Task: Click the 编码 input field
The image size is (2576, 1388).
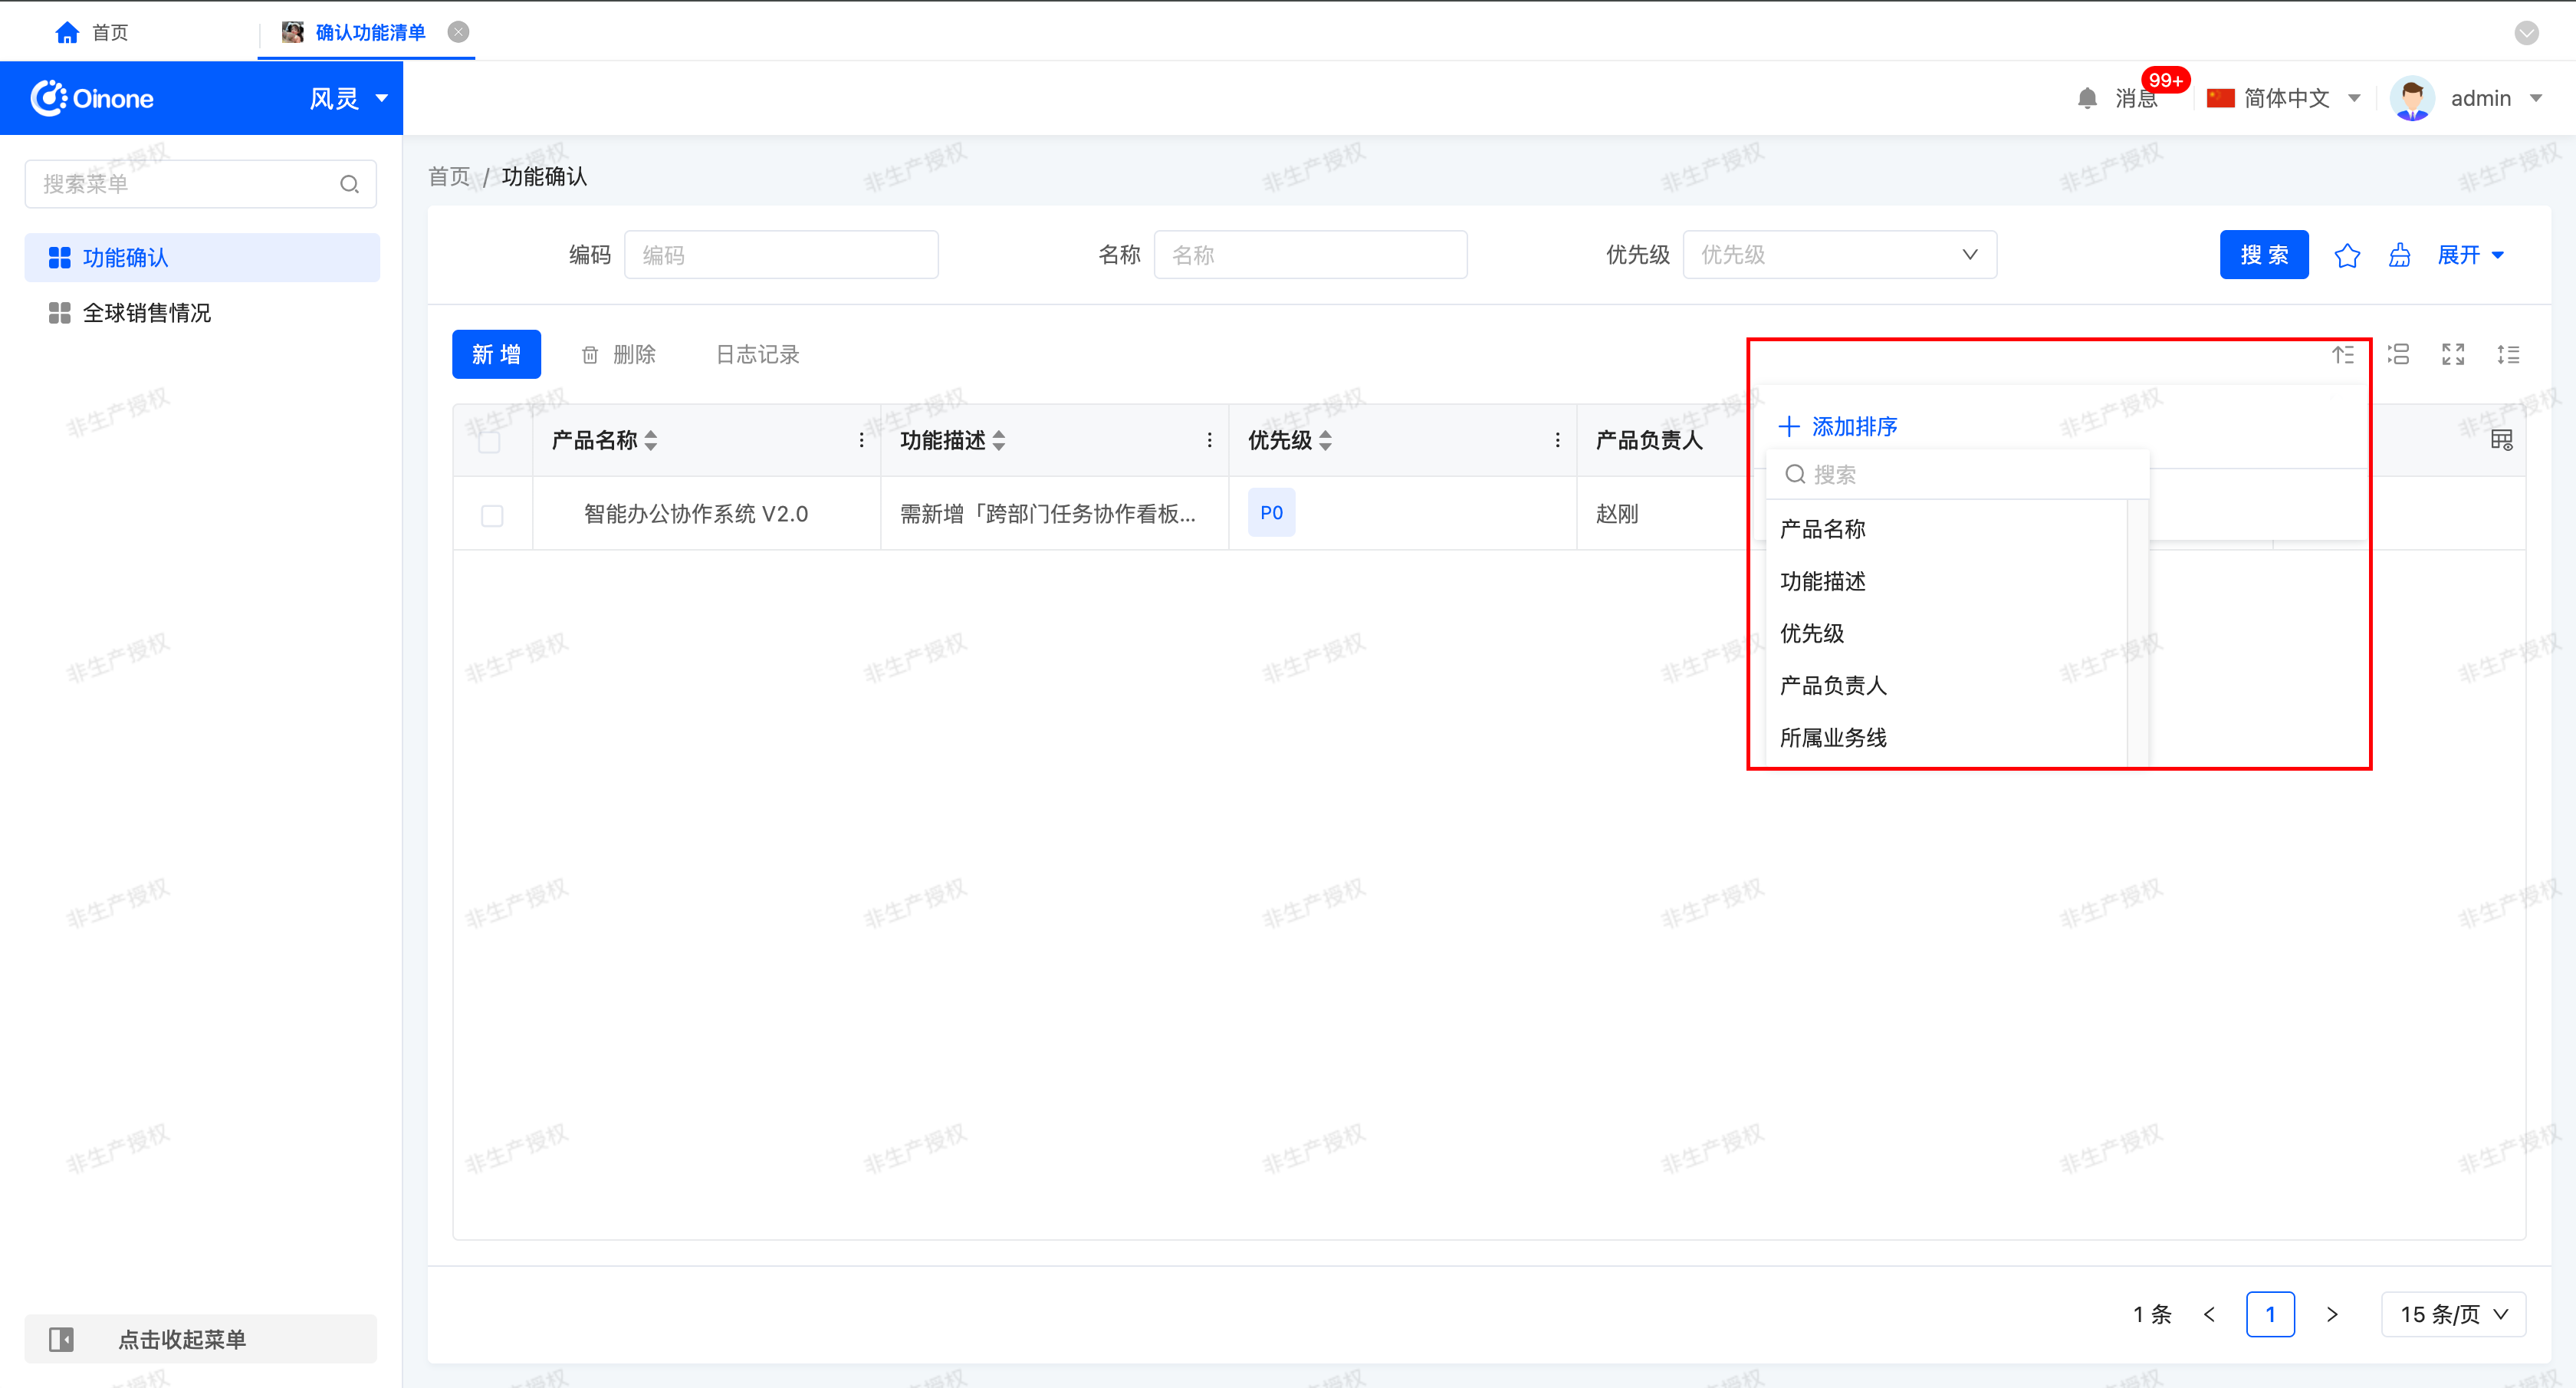Action: point(781,255)
